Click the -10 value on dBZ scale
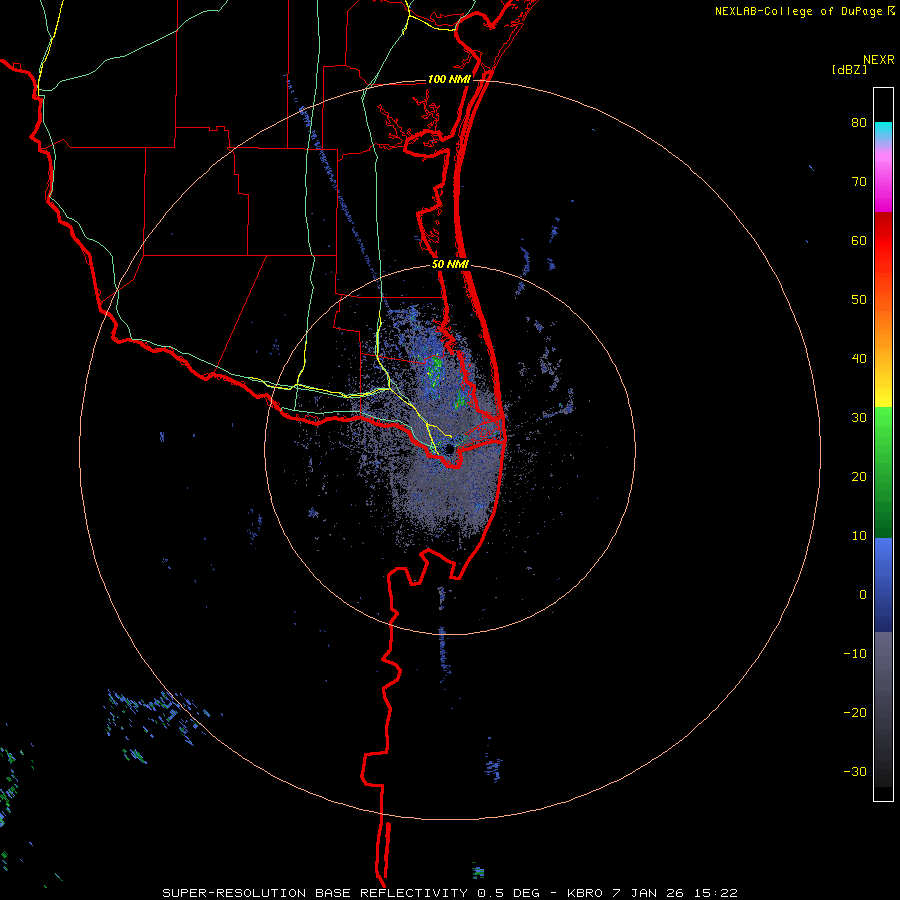The image size is (900, 900). point(855,653)
